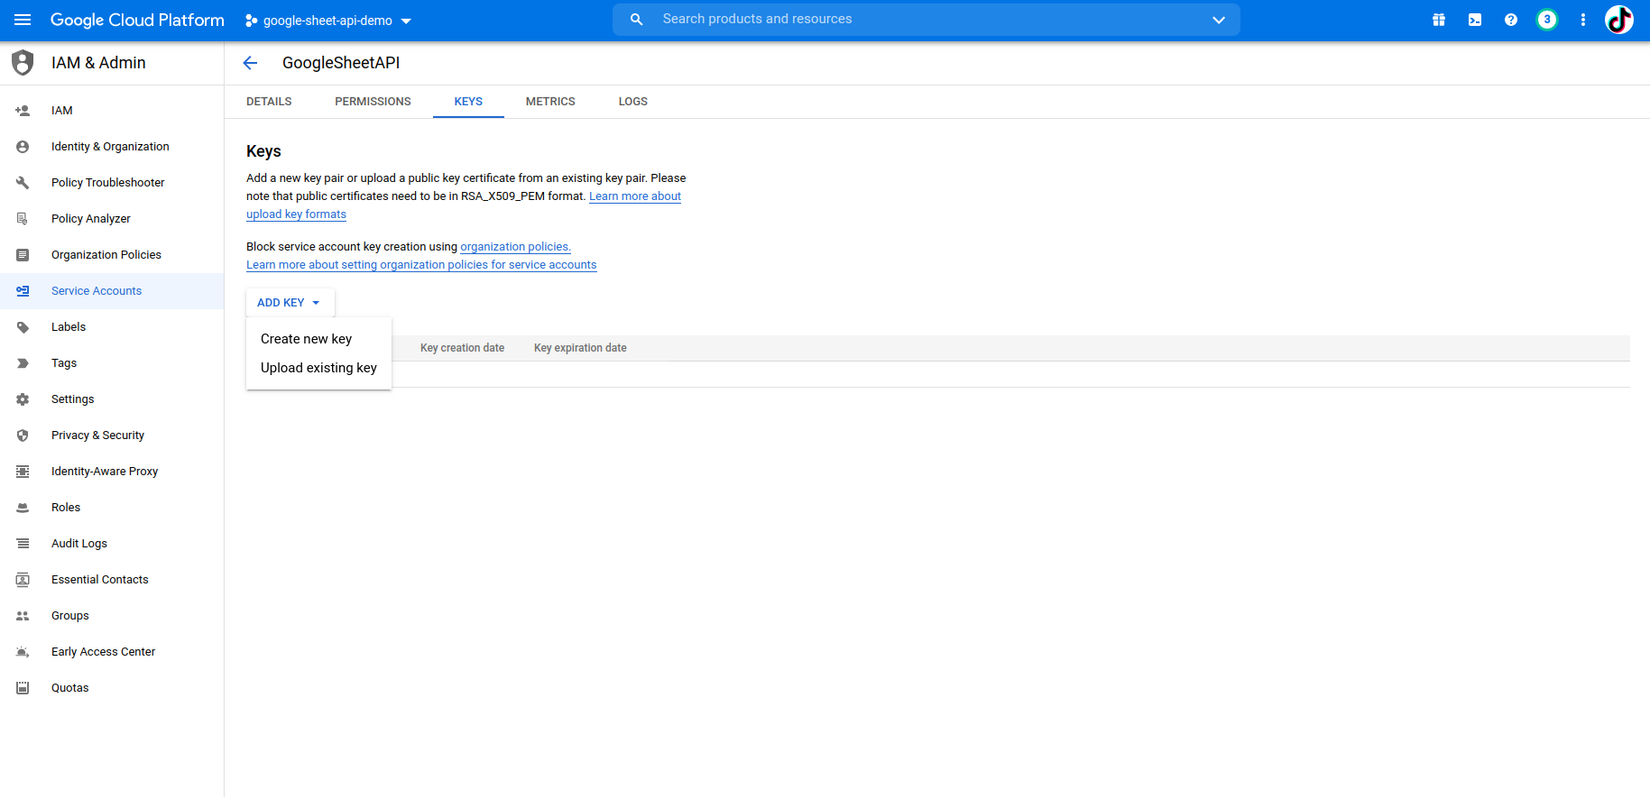
Task: Open Audit Logs in the sidebar
Action: pyautogui.click(x=112, y=543)
